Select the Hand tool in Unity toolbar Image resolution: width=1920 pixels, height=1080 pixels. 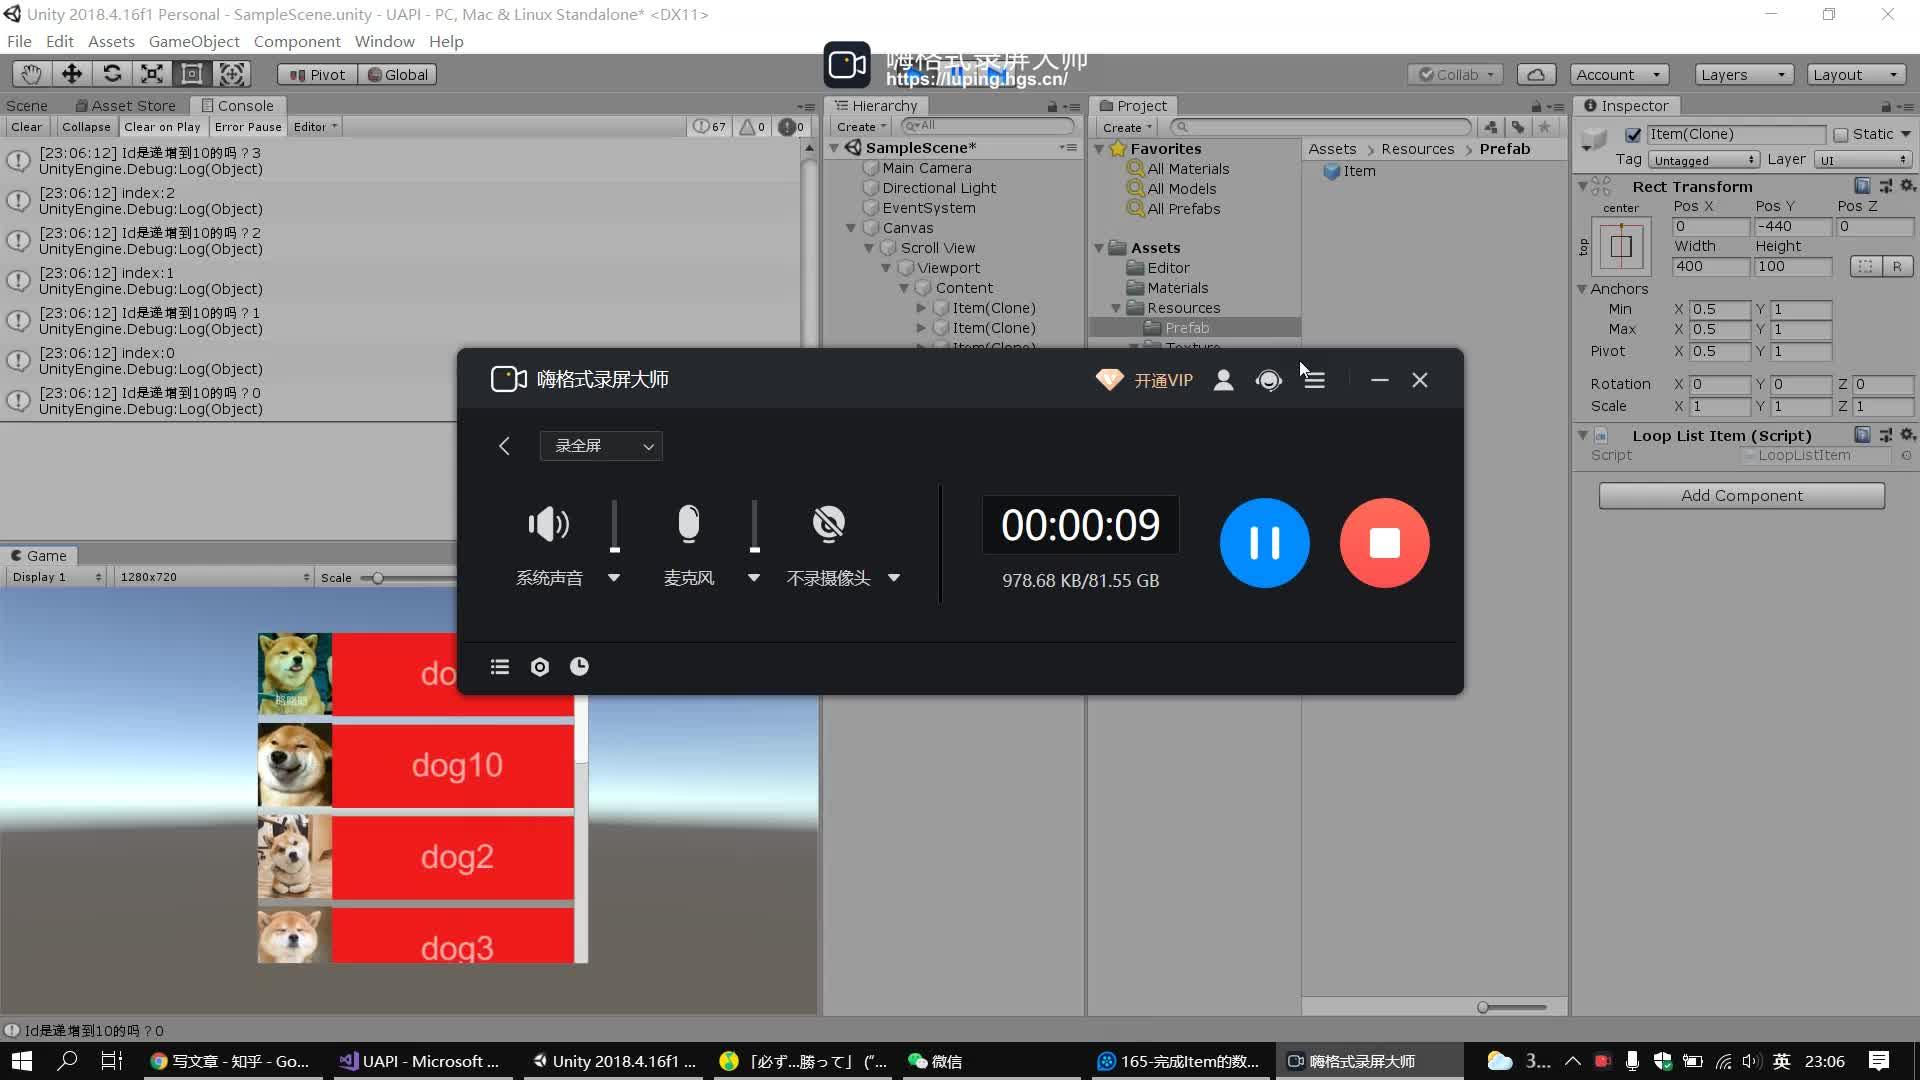31,74
